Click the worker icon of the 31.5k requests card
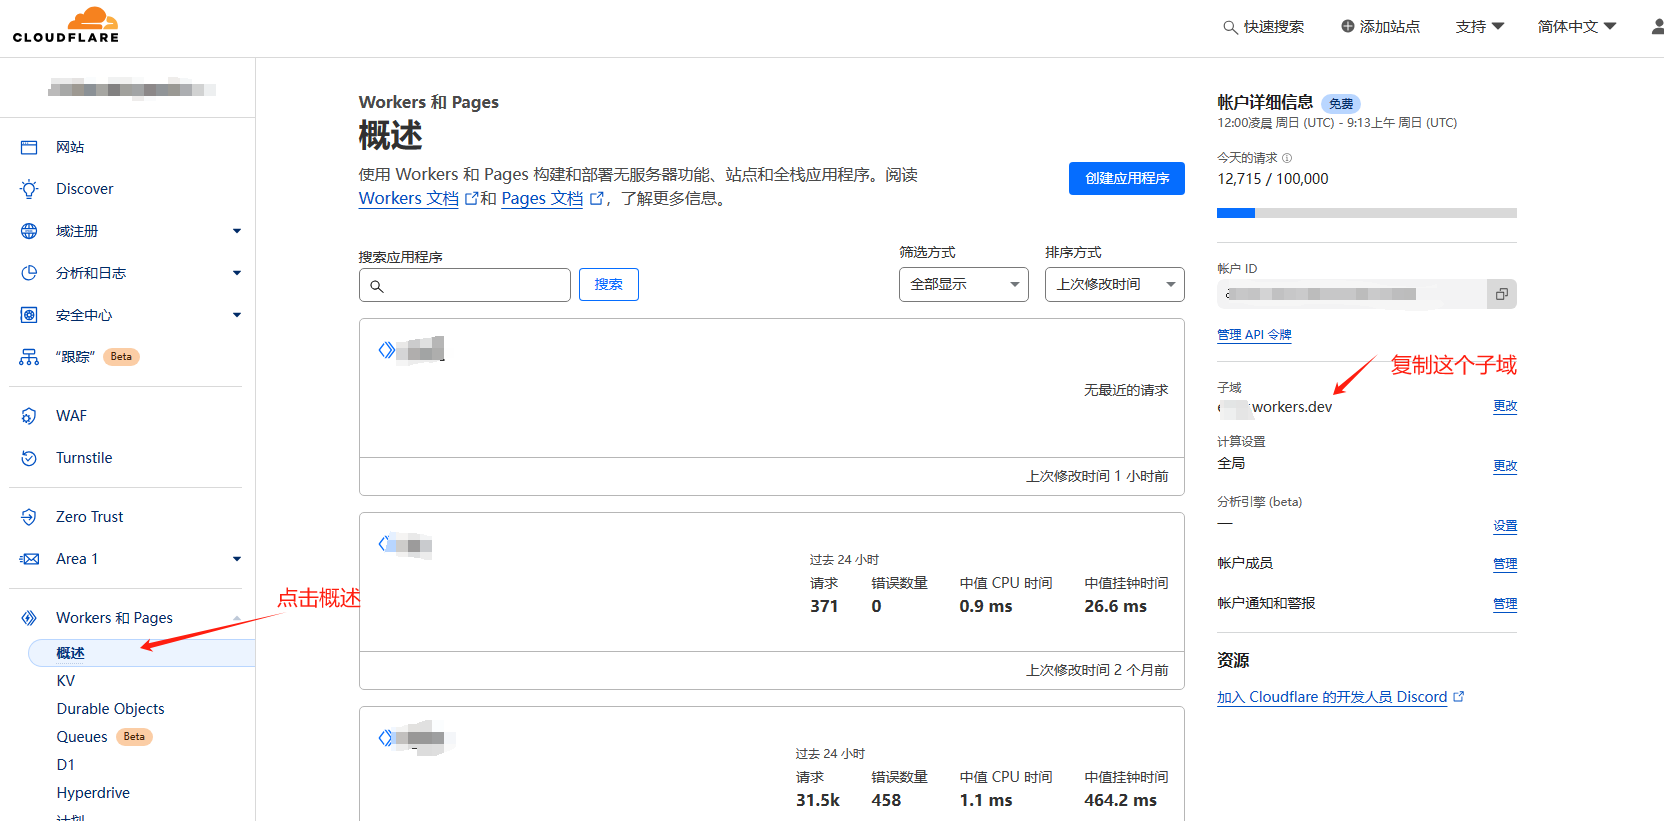1664x821 pixels. (x=386, y=738)
